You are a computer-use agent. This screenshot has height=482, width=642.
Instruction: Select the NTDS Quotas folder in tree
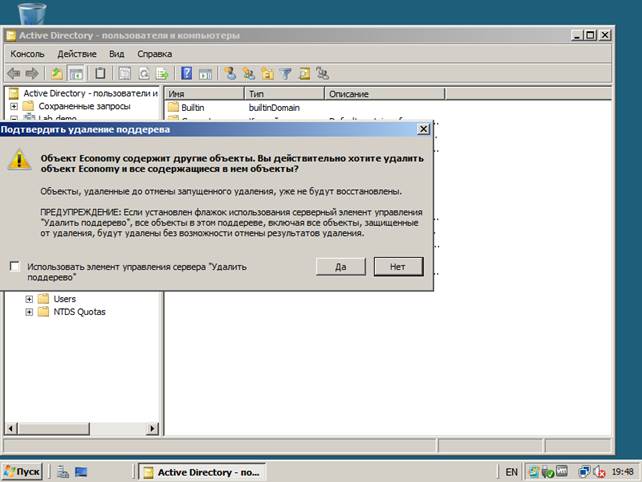[79, 312]
